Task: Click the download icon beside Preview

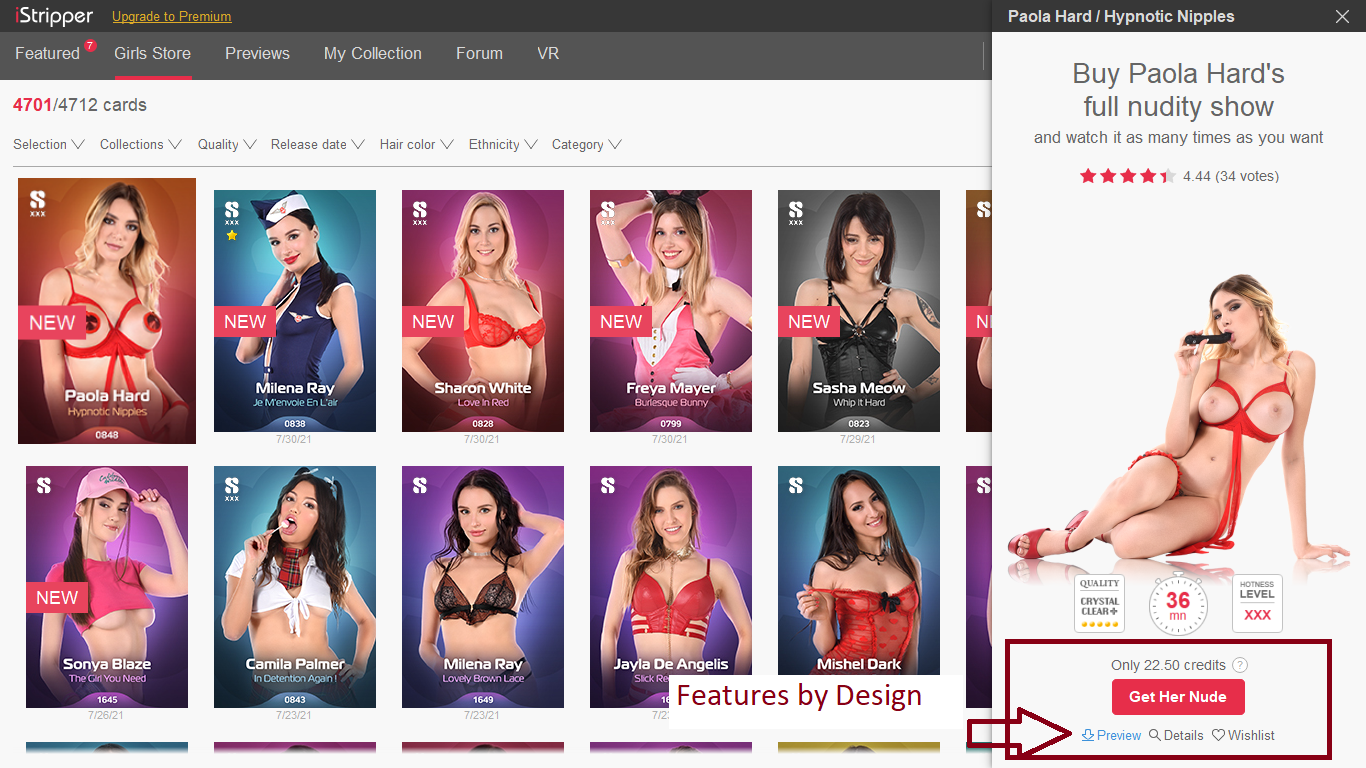Action: [x=1088, y=735]
